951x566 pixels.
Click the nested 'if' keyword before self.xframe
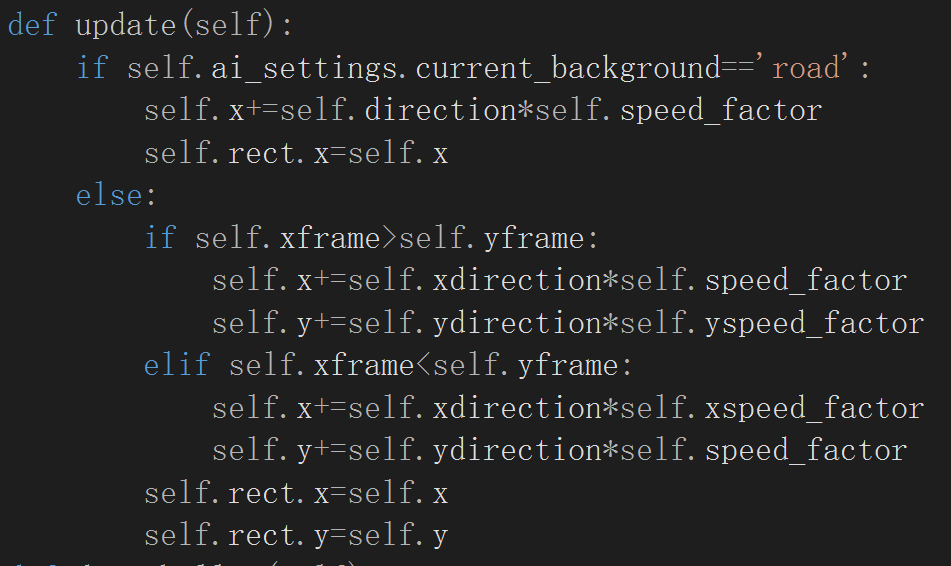click(x=160, y=238)
